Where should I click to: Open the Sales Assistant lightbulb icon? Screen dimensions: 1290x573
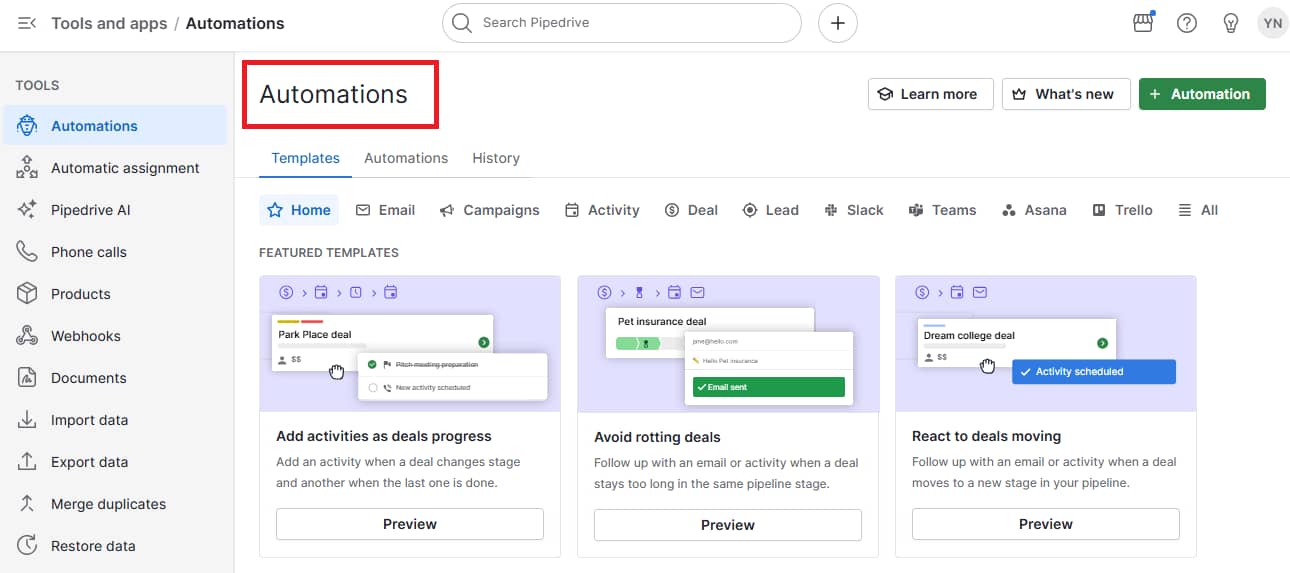pyautogui.click(x=1231, y=23)
